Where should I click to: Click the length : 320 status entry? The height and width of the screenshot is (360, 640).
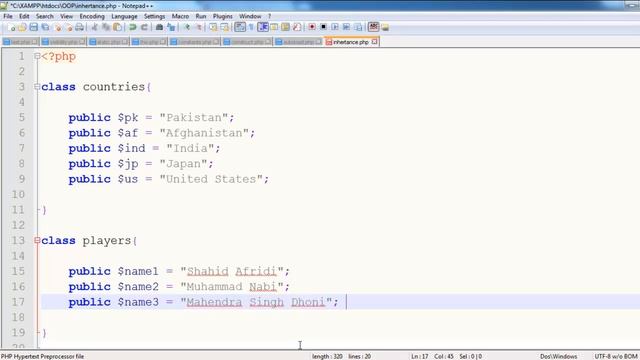point(327,356)
